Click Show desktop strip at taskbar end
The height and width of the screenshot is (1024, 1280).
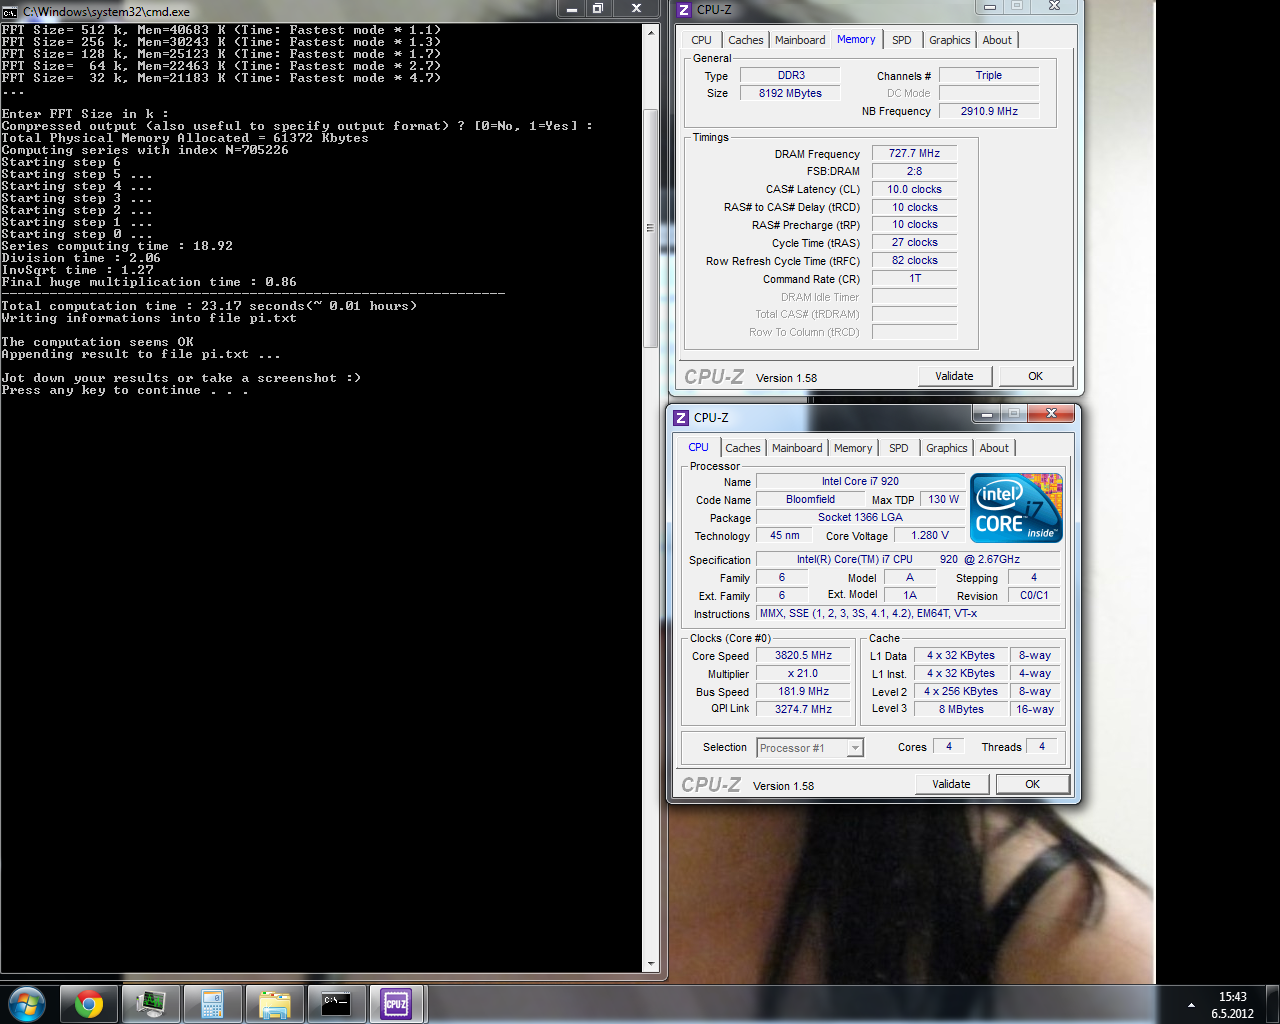coord(1272,1004)
